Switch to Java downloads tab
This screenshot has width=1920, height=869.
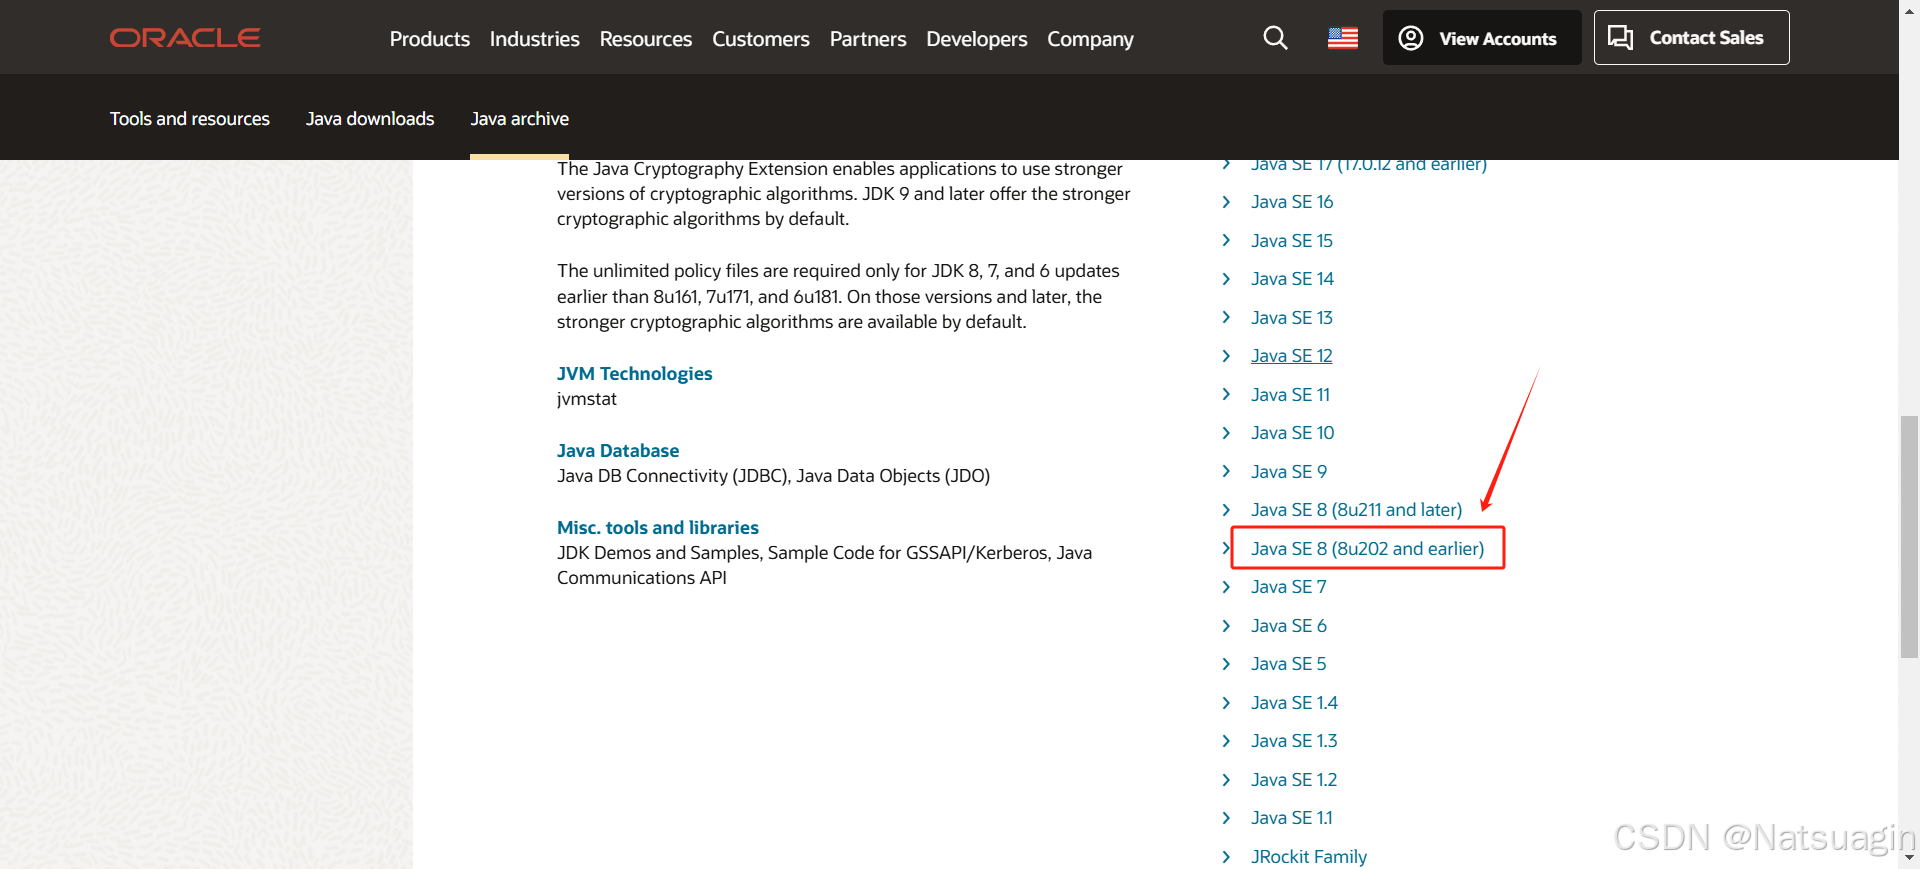370,119
